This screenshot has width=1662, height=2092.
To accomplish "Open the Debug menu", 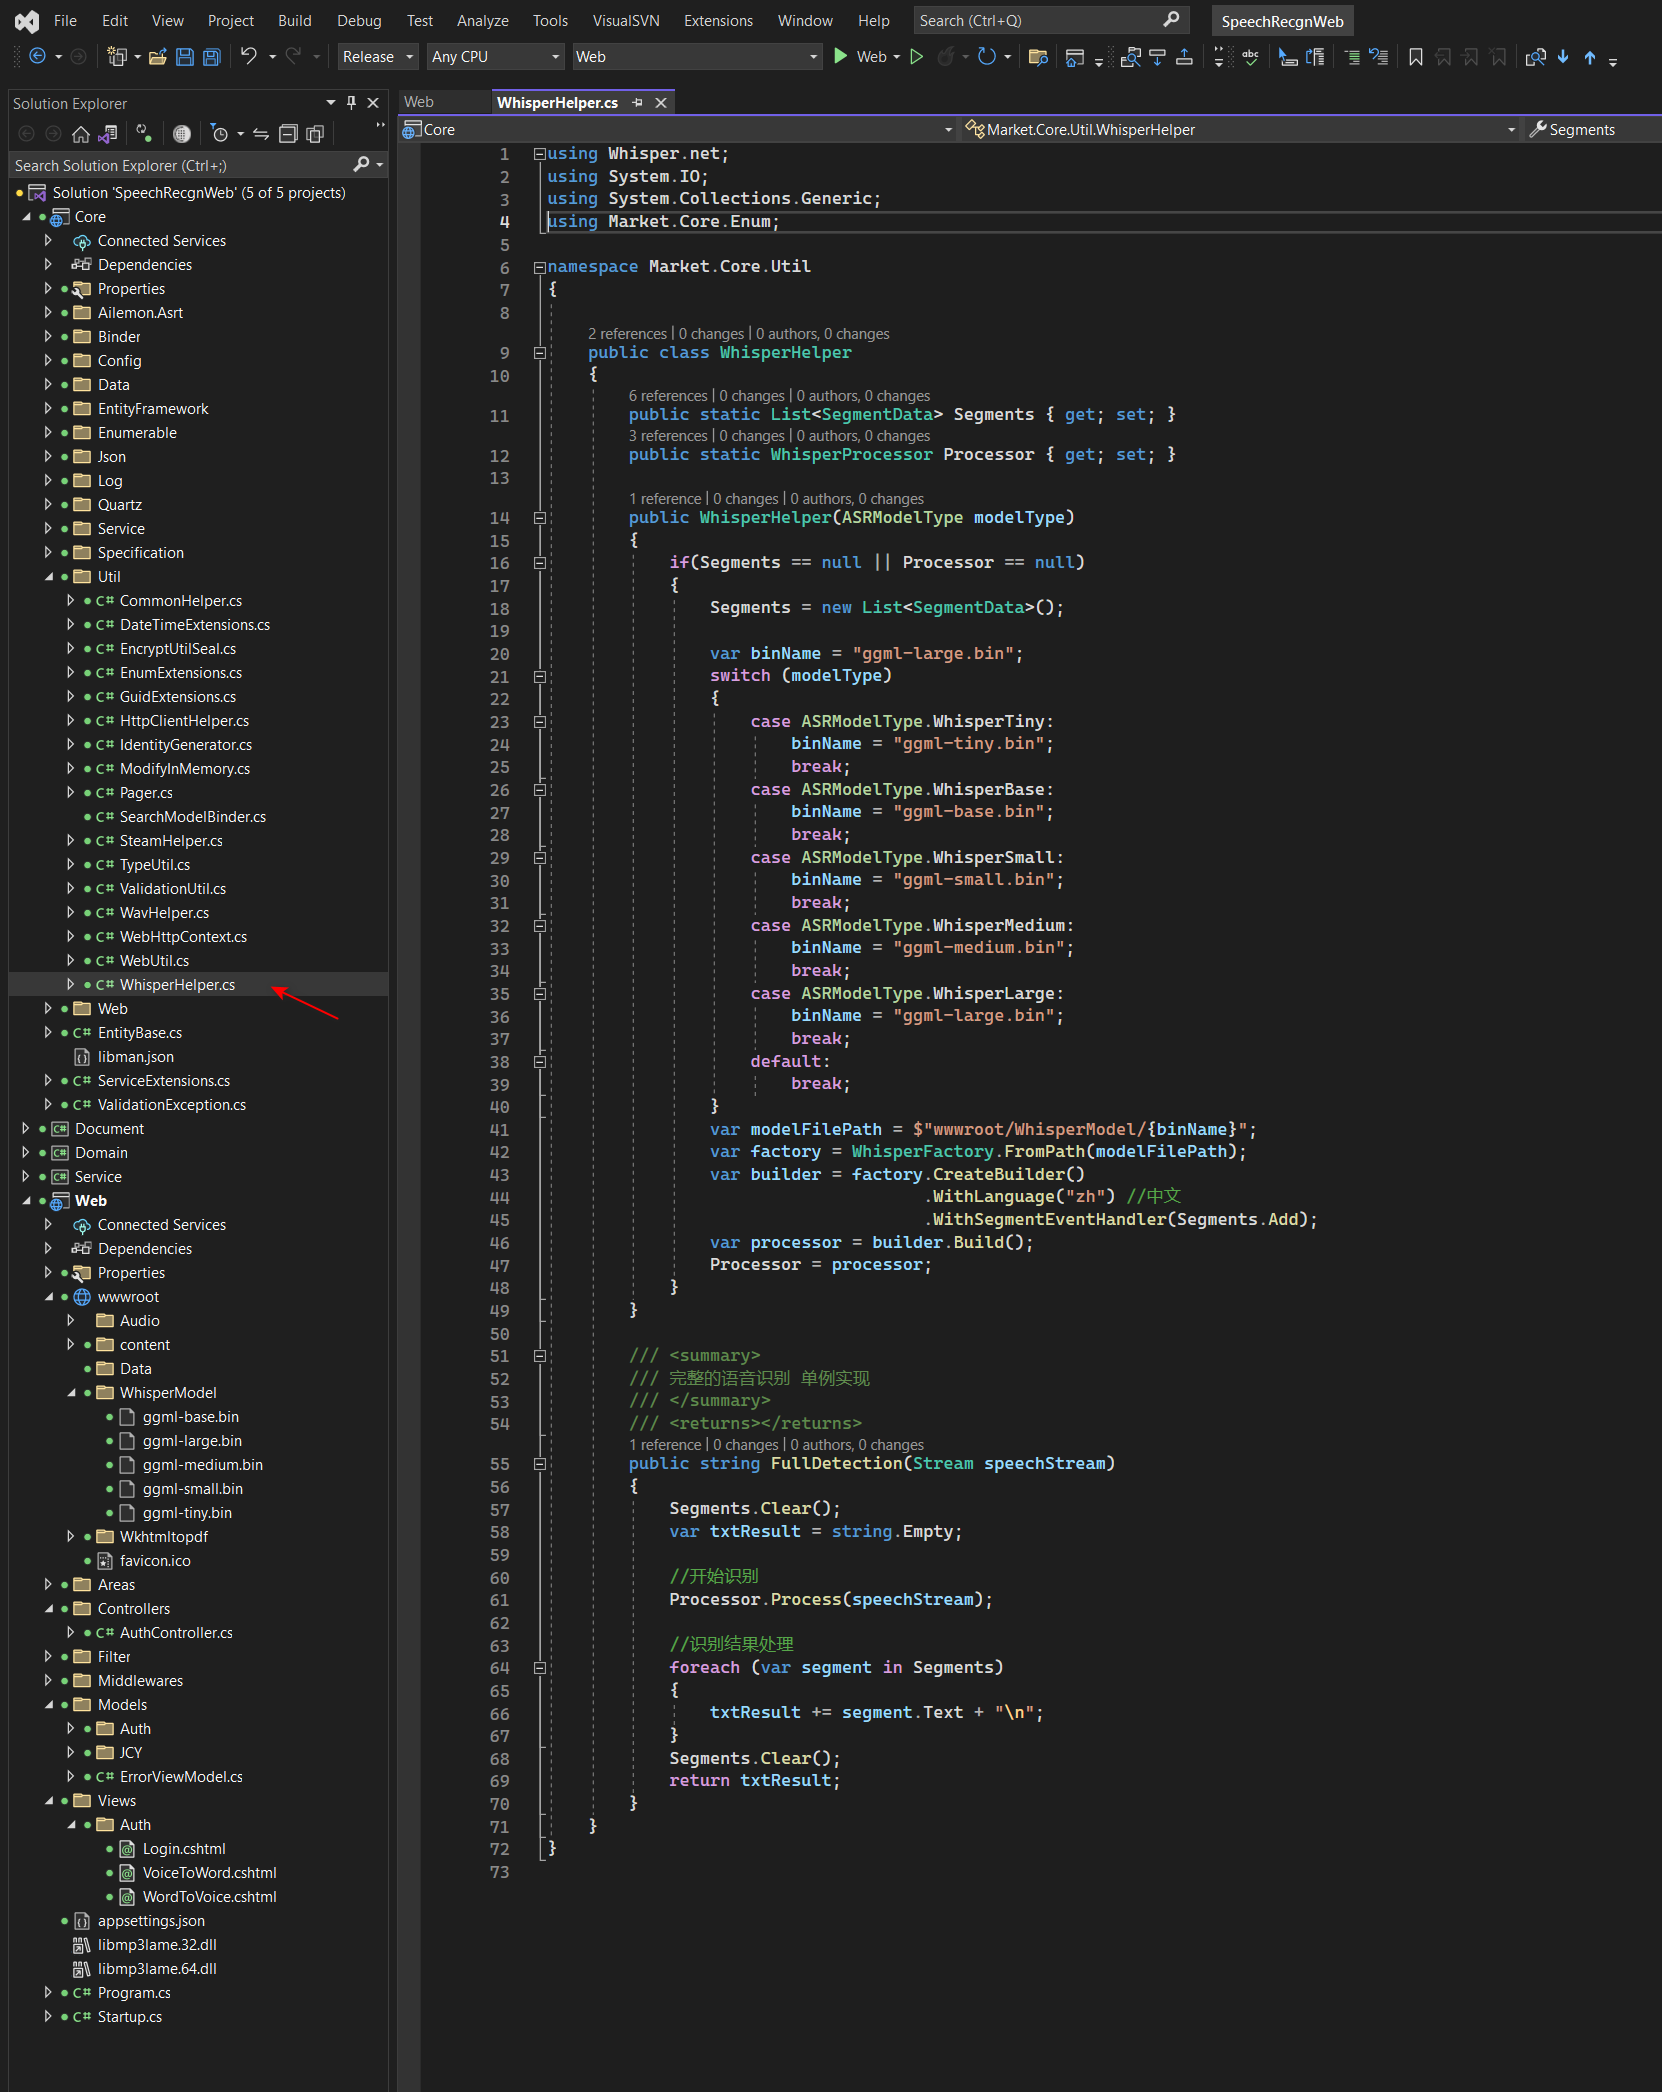I will pos(359,21).
